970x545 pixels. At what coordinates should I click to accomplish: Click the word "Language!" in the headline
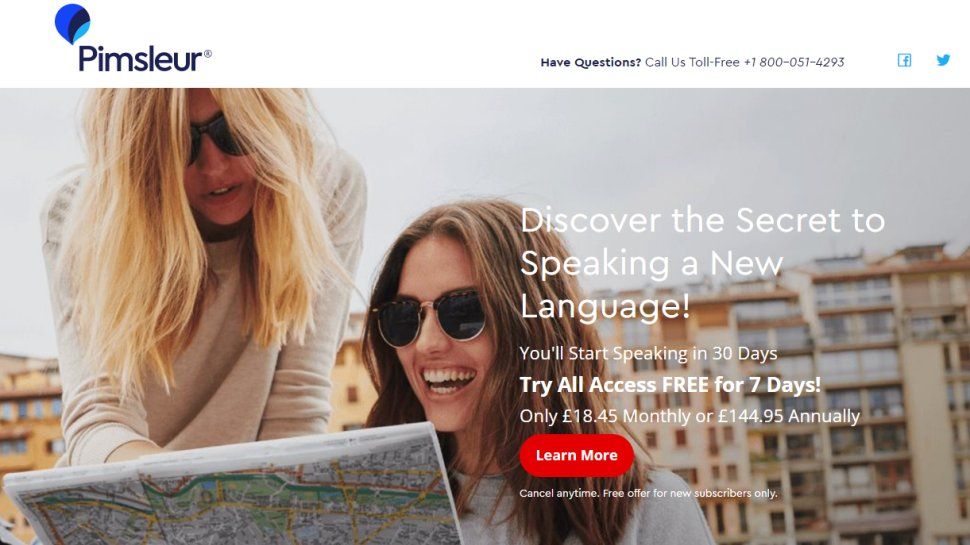(605, 306)
